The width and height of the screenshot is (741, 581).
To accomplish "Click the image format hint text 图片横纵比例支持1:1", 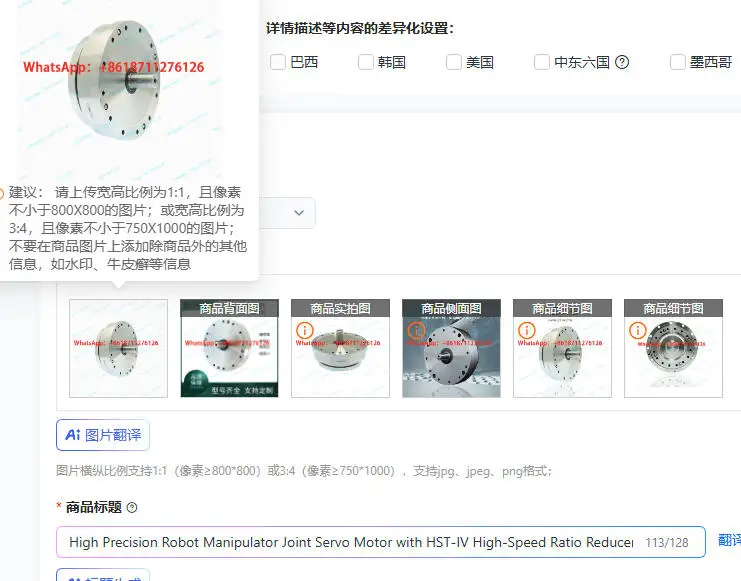I will tap(304, 471).
